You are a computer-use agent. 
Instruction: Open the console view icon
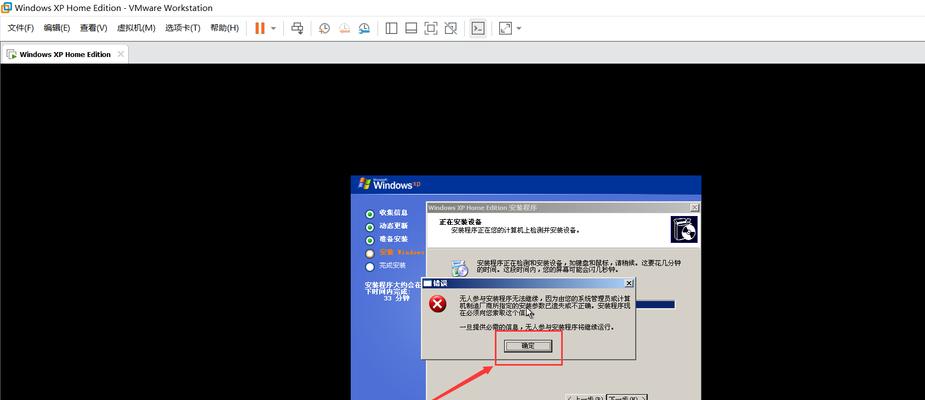pyautogui.click(x=478, y=28)
